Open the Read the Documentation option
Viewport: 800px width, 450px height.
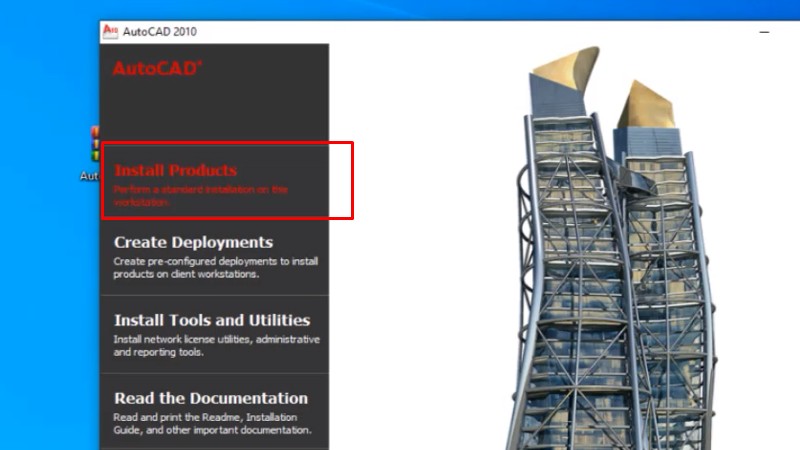coord(211,398)
